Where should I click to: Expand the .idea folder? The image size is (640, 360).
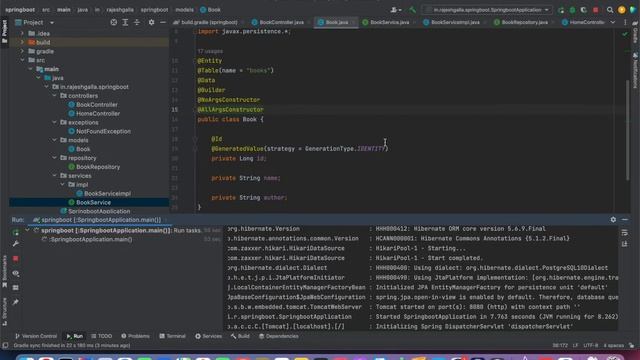(x=22, y=33)
